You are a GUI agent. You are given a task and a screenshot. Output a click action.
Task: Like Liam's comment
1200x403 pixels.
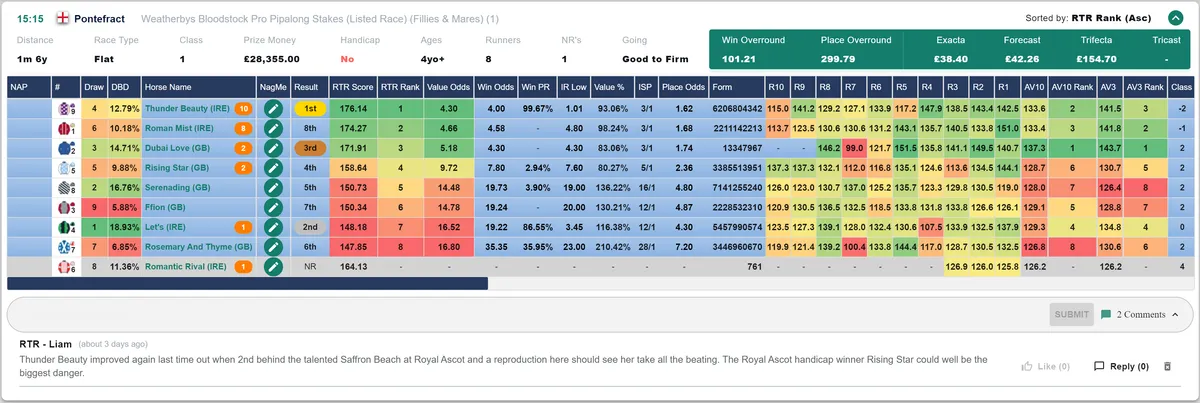click(x=1045, y=367)
